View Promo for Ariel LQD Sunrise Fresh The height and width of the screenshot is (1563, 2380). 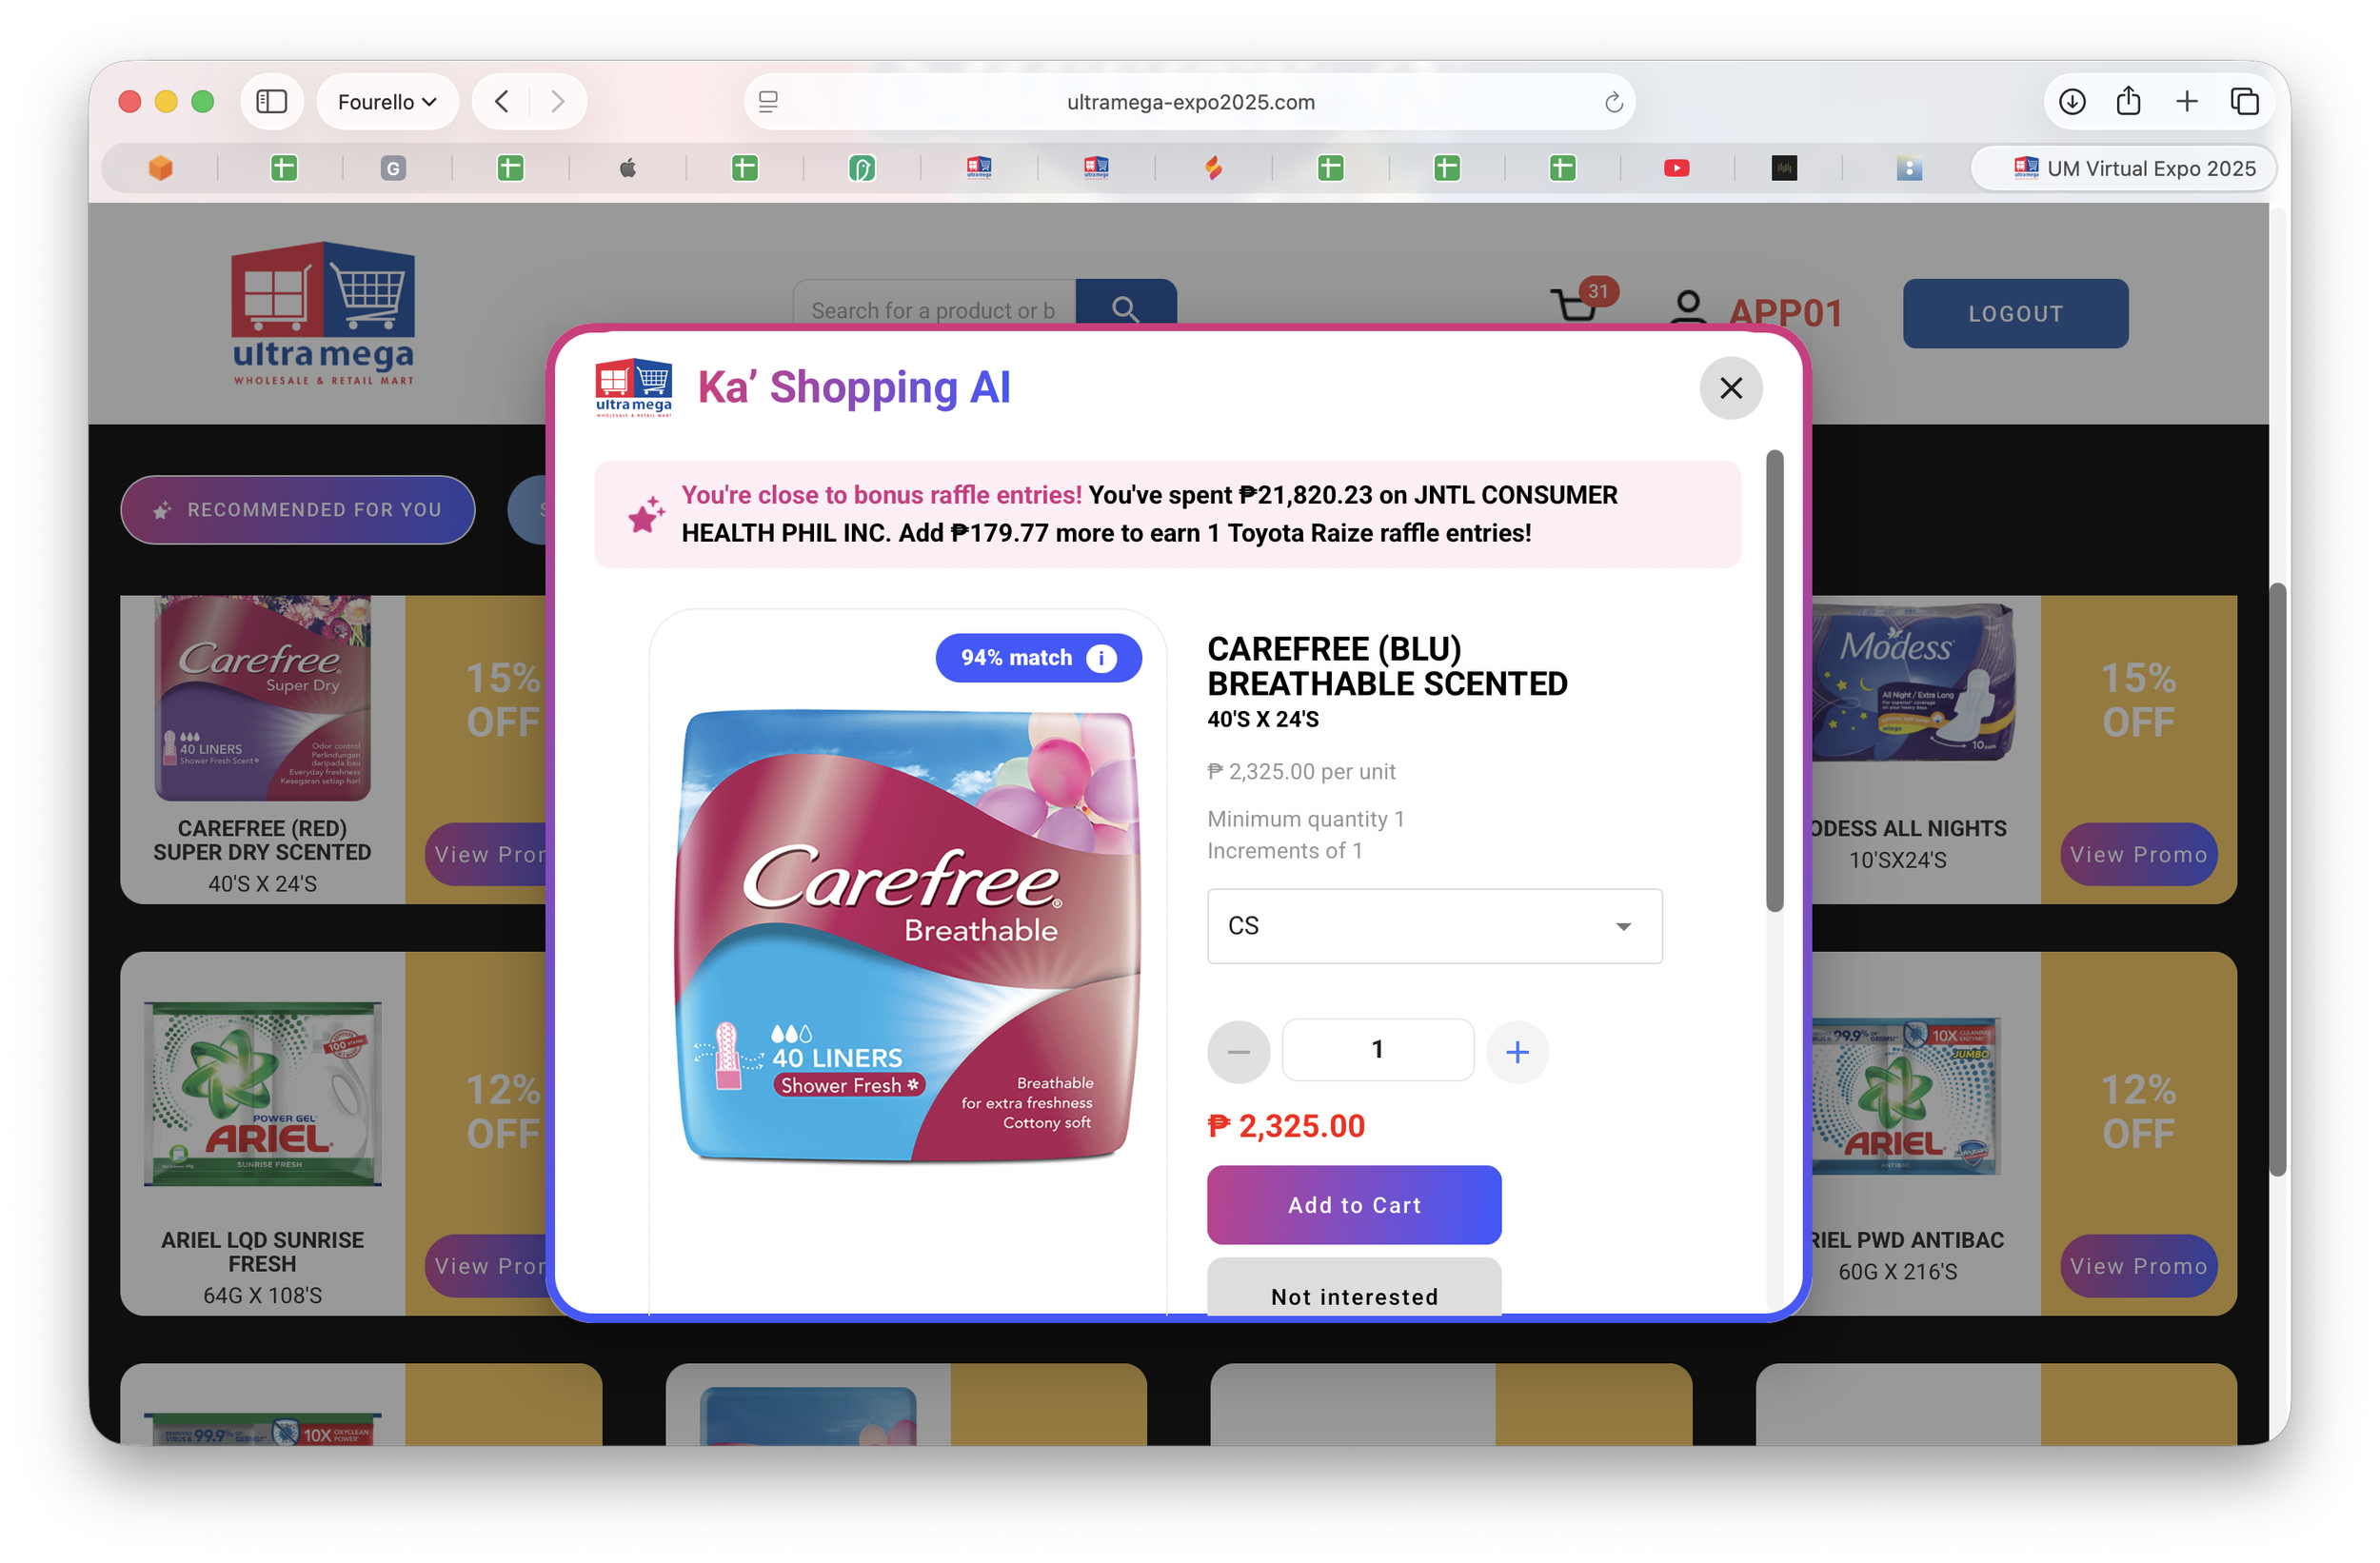pyautogui.click(x=486, y=1265)
